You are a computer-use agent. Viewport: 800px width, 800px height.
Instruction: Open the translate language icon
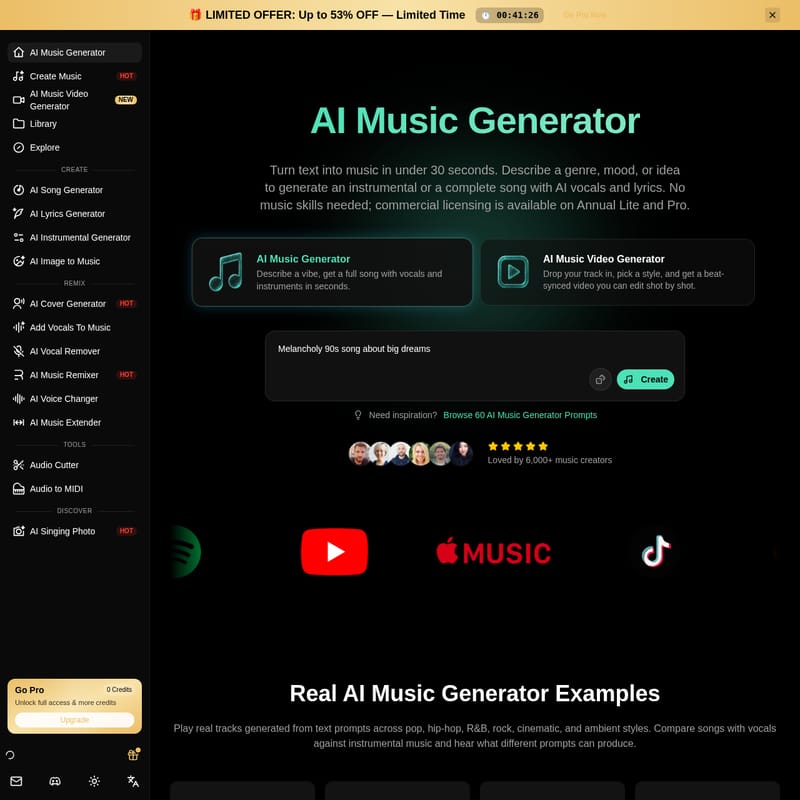[x=133, y=781]
